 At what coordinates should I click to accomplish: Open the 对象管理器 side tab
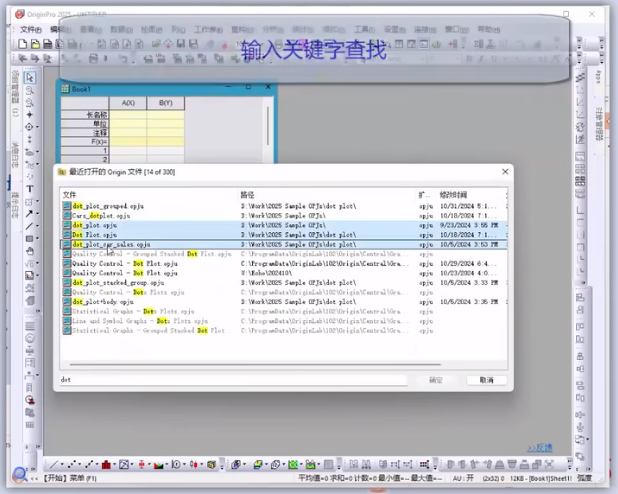[x=599, y=124]
